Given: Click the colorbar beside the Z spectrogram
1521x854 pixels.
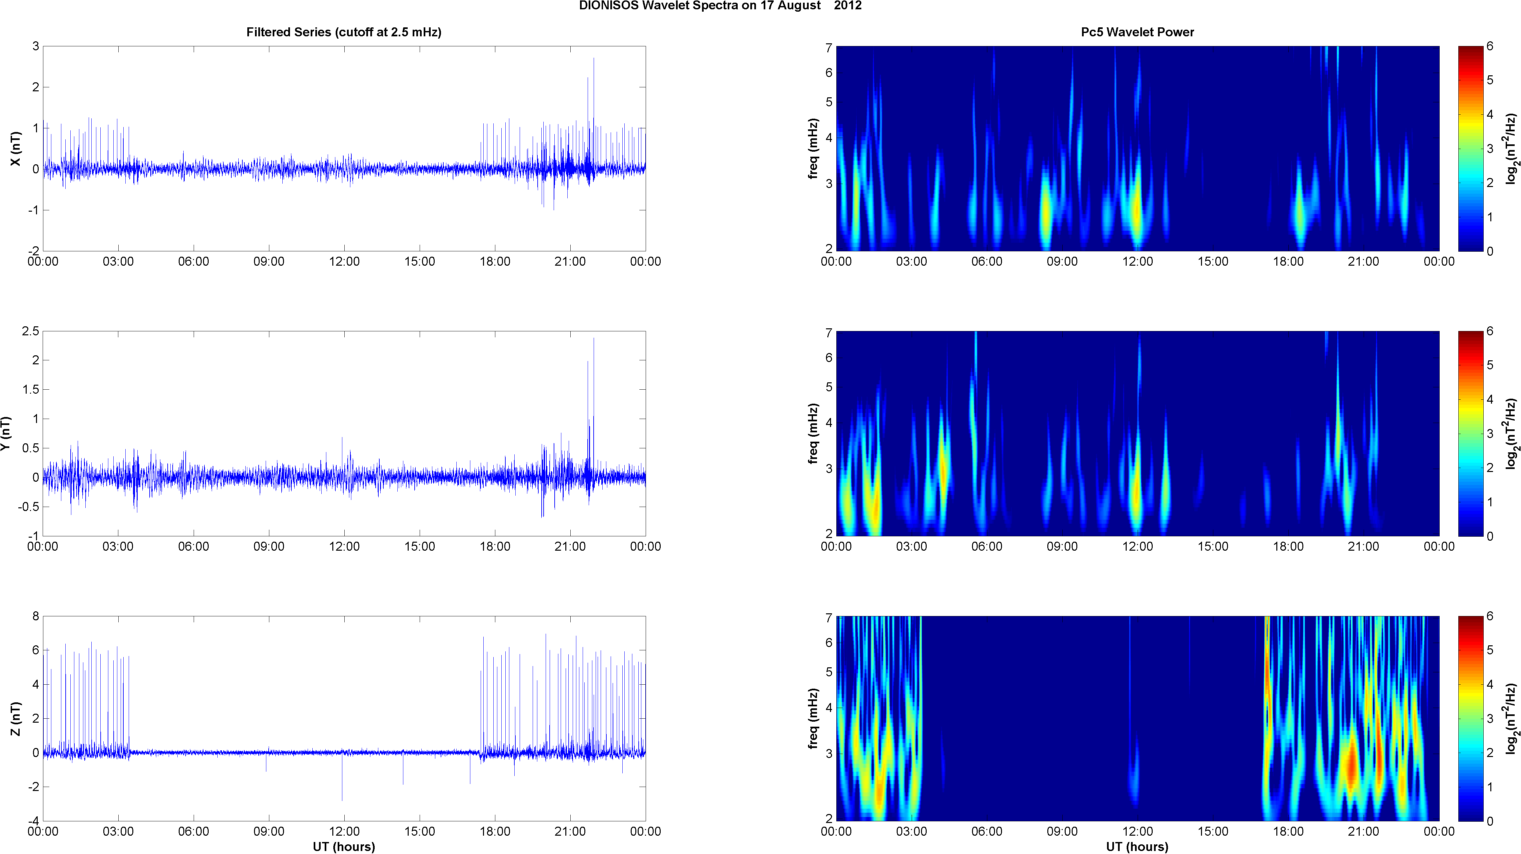Looking at the screenshot, I should click(1470, 719).
